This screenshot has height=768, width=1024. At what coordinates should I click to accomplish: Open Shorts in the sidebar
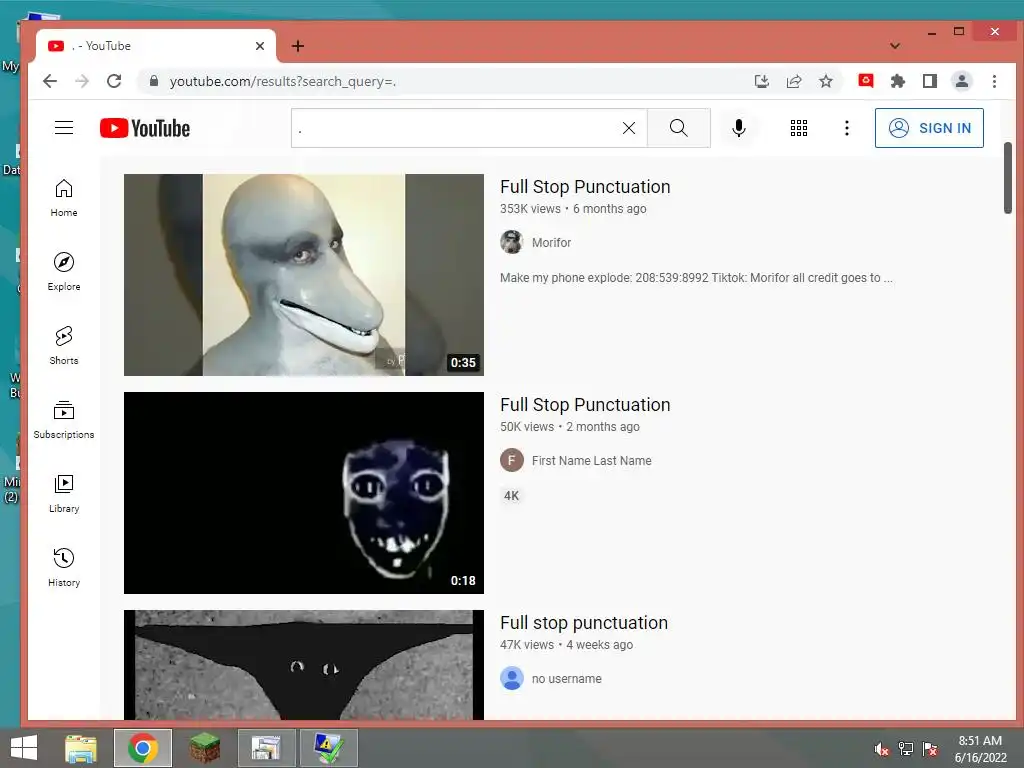click(64, 345)
